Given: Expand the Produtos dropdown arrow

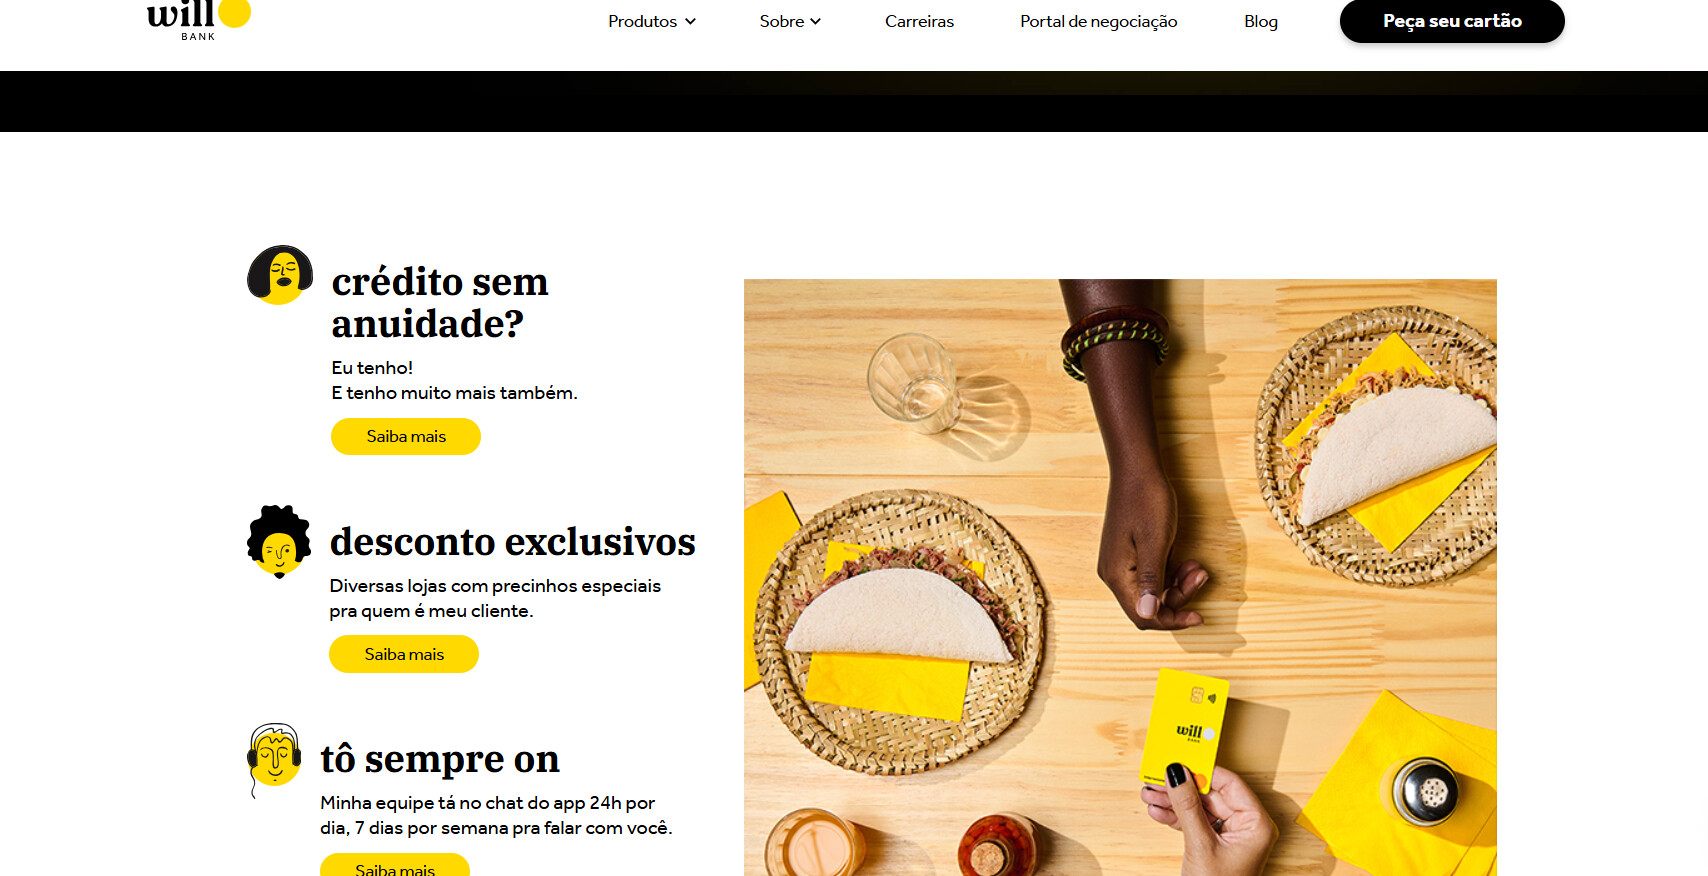Looking at the screenshot, I should coord(690,21).
